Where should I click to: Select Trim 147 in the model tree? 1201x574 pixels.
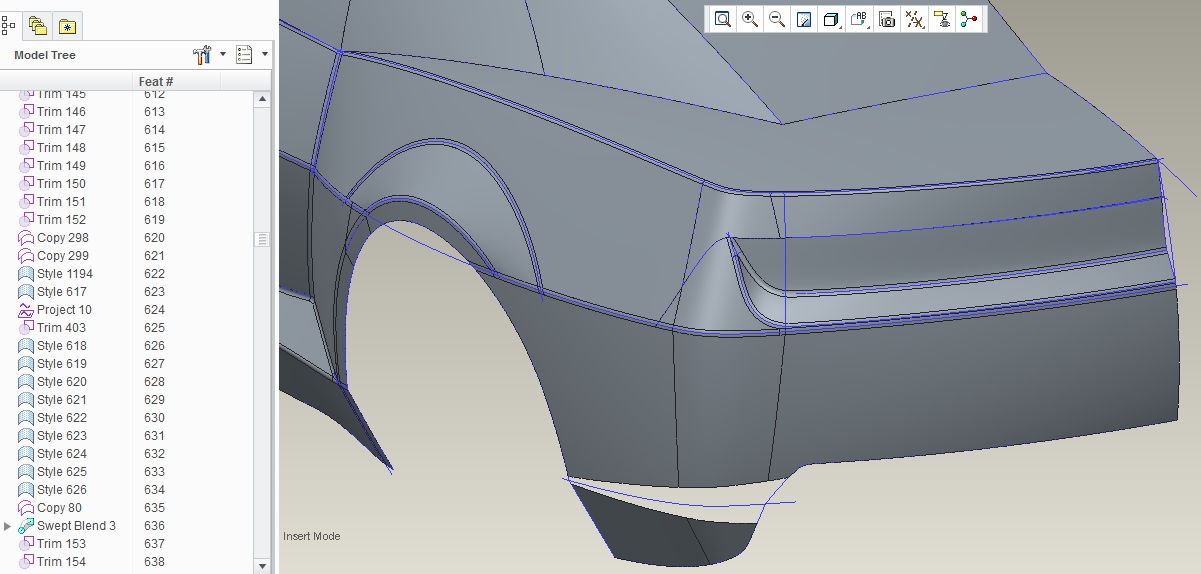coord(61,130)
